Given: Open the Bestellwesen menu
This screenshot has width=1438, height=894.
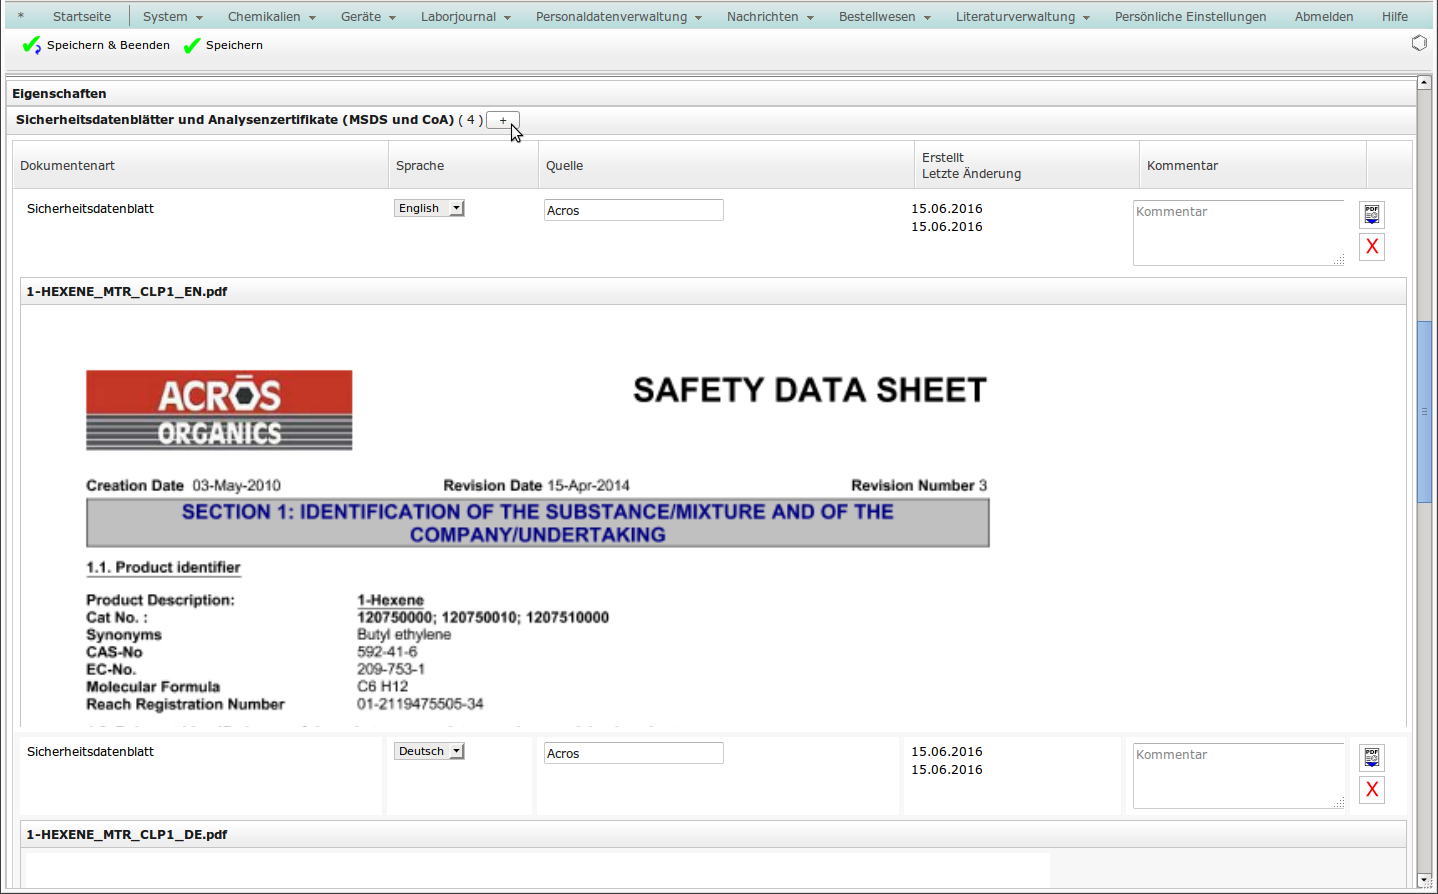Looking at the screenshot, I should pyautogui.click(x=884, y=17).
